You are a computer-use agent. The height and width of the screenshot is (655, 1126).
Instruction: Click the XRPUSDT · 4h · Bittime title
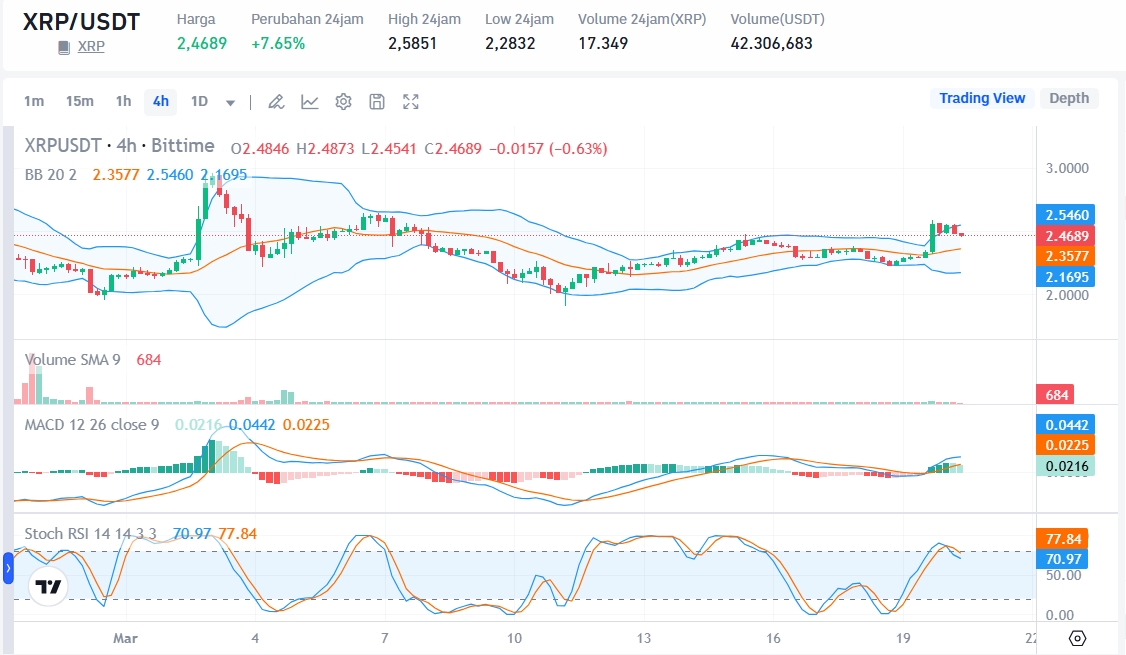119,146
